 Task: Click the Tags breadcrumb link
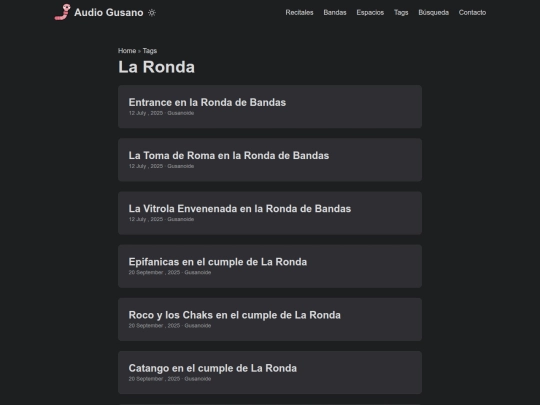[x=150, y=51]
